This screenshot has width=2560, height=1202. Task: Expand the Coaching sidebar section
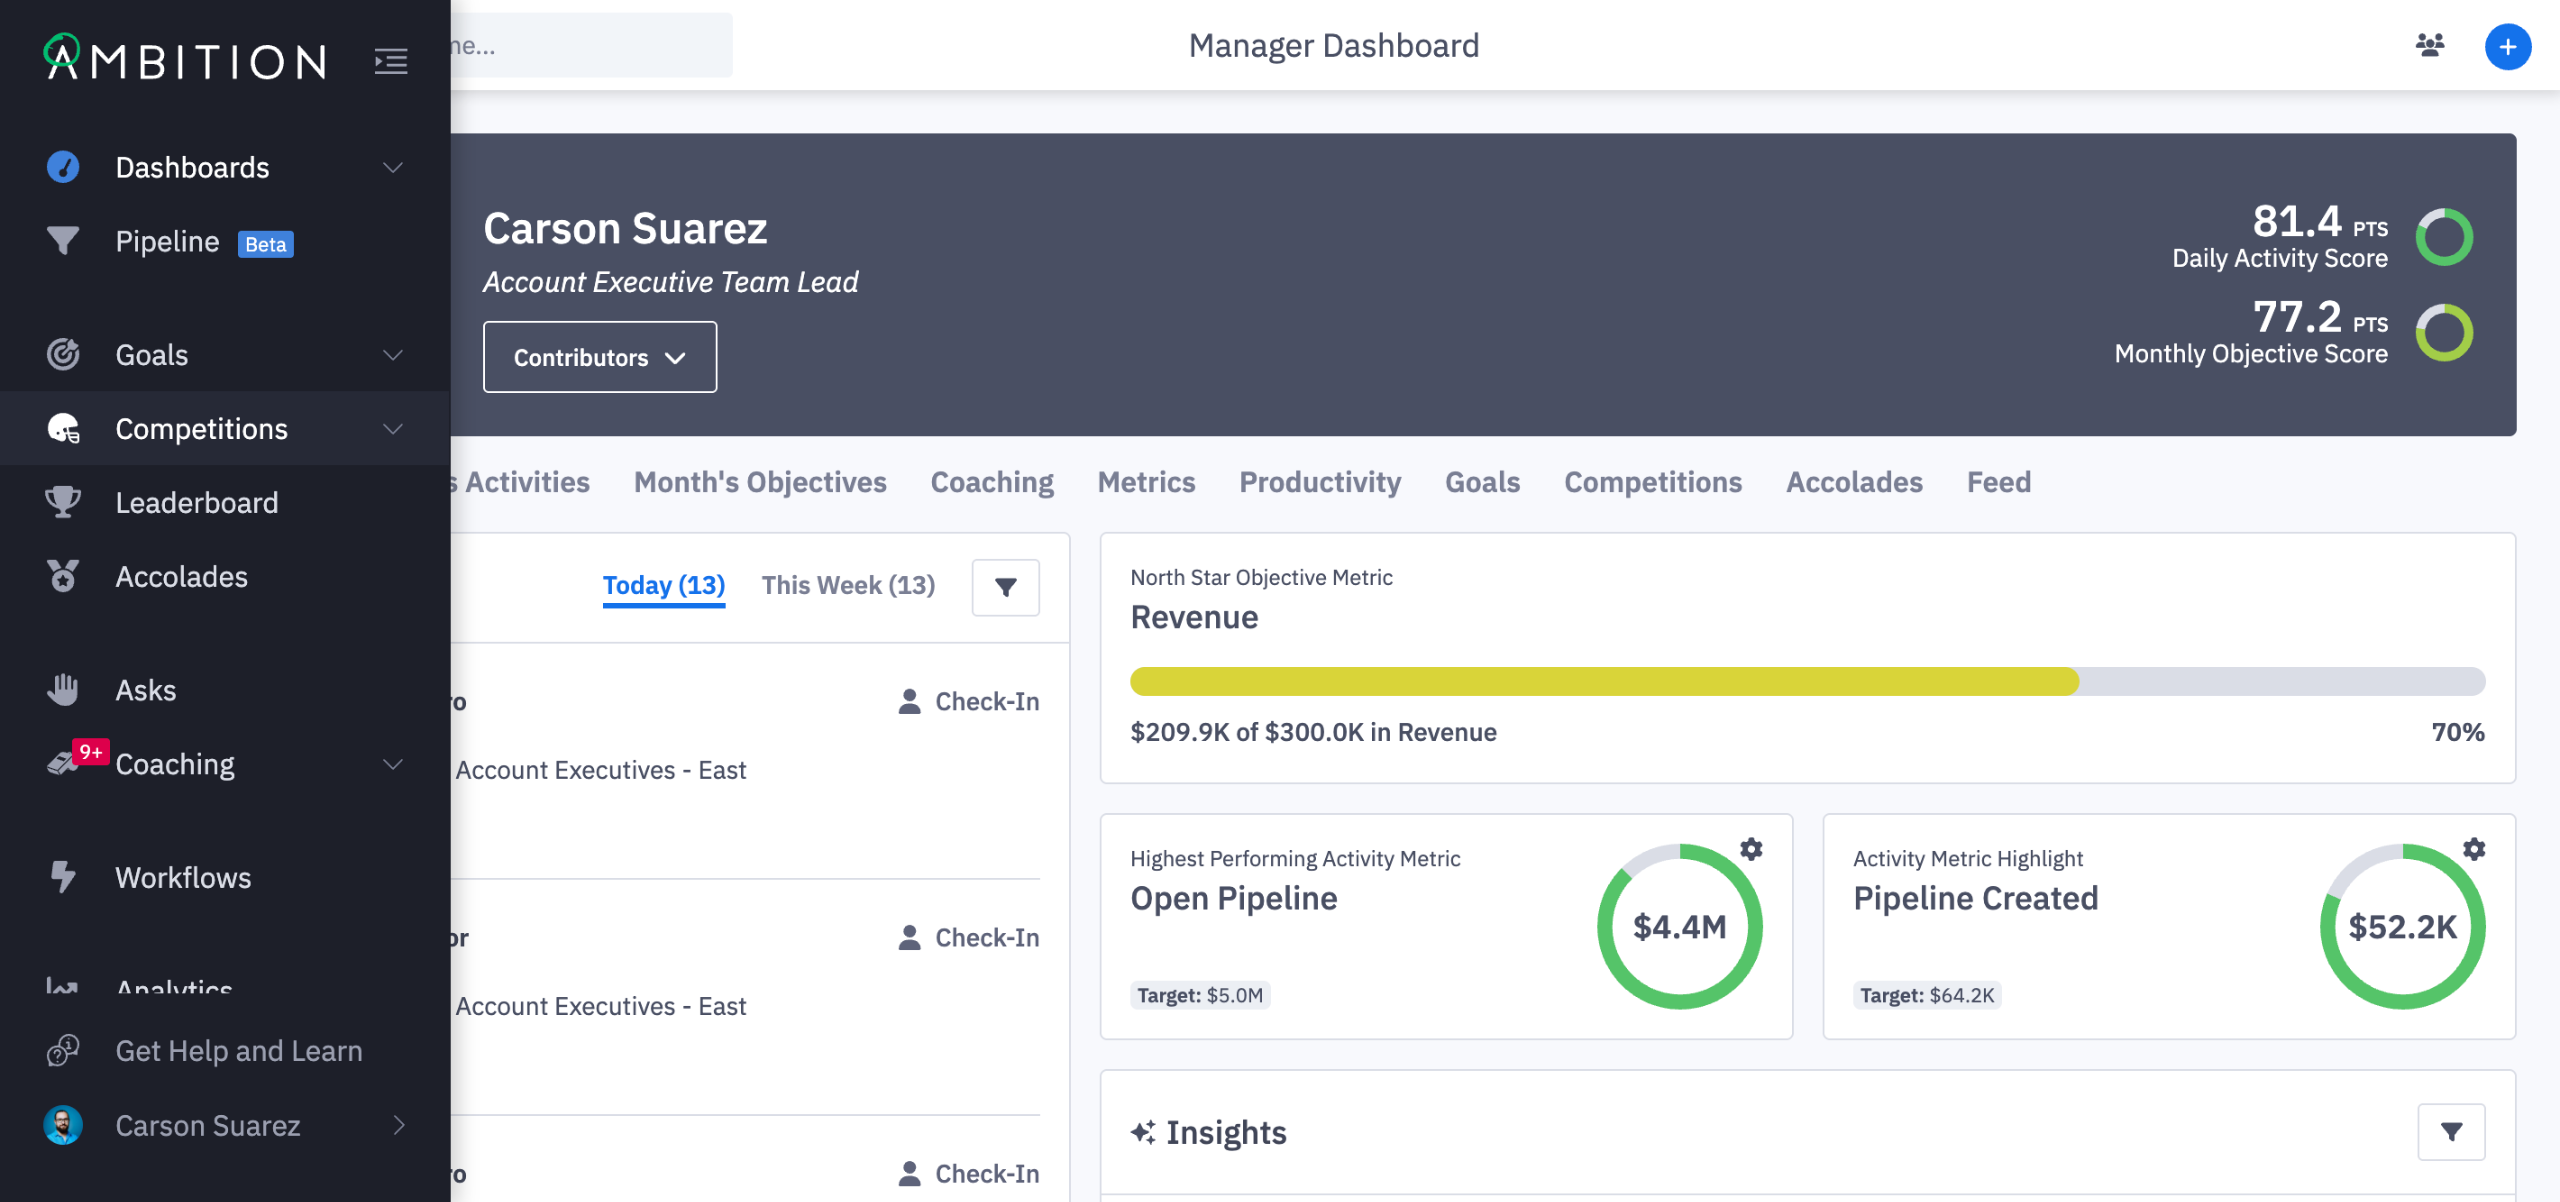pyautogui.click(x=393, y=765)
